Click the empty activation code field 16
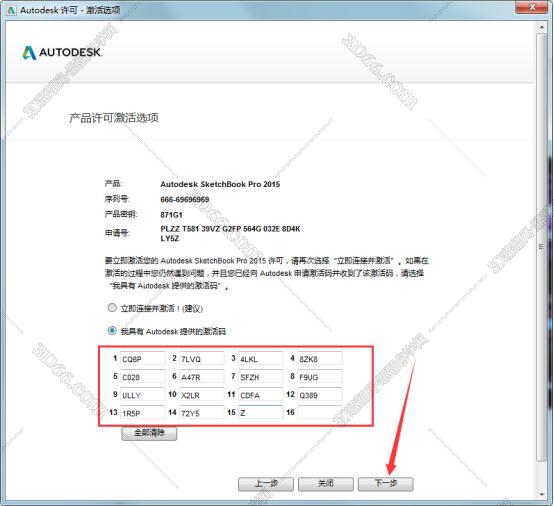The width and height of the screenshot is (554, 506). click(320, 412)
